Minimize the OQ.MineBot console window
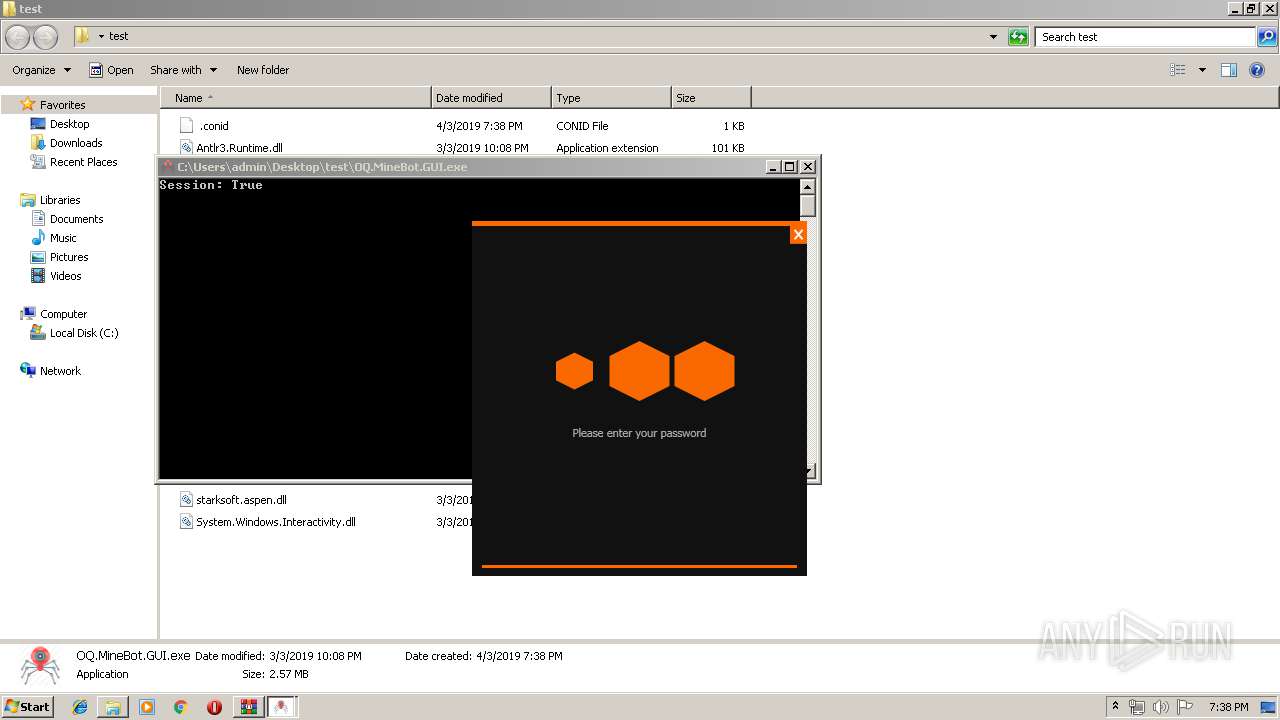Image resolution: width=1280 pixels, height=720 pixels. pyautogui.click(x=773, y=167)
